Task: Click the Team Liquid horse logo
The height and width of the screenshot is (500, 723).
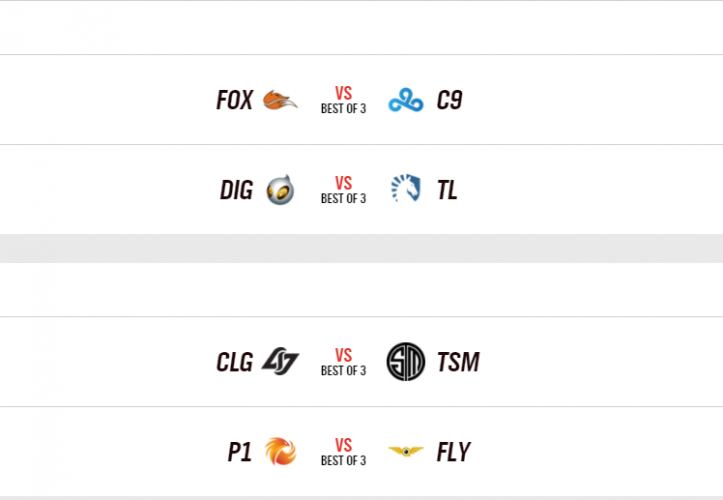Action: tap(406, 190)
